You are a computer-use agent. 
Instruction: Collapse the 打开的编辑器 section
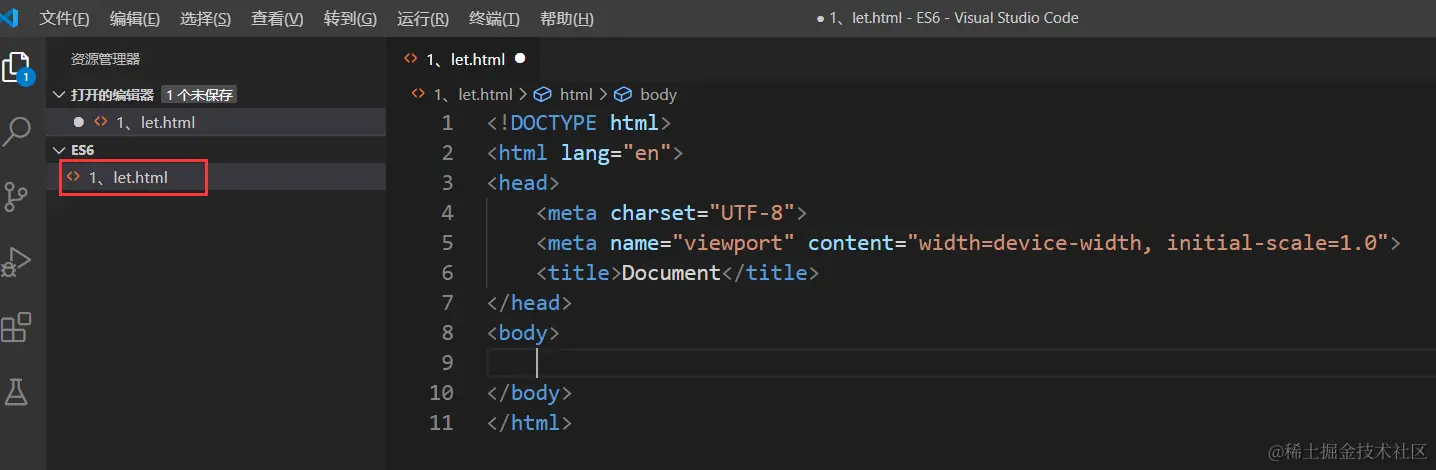pos(57,95)
